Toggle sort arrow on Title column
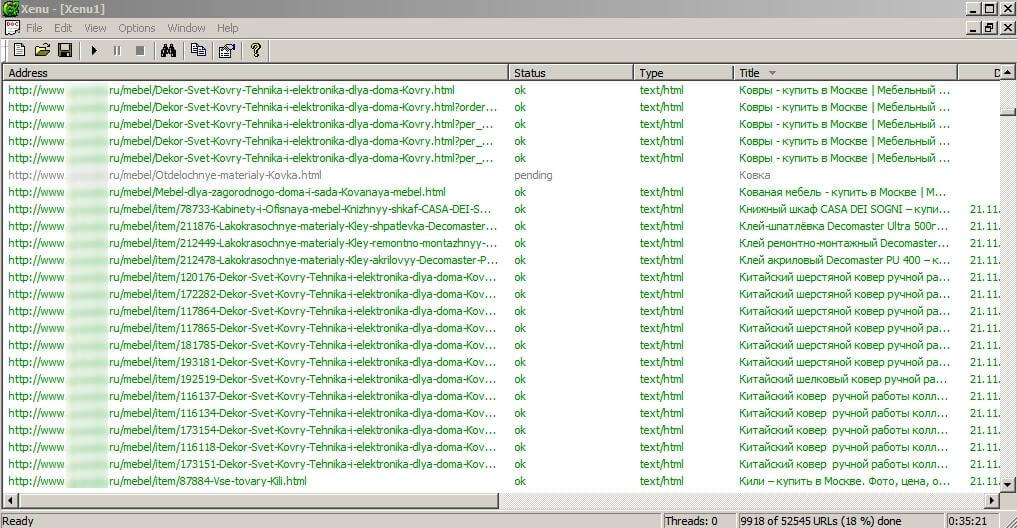Viewport: 1017px width, 528px height. [773, 73]
